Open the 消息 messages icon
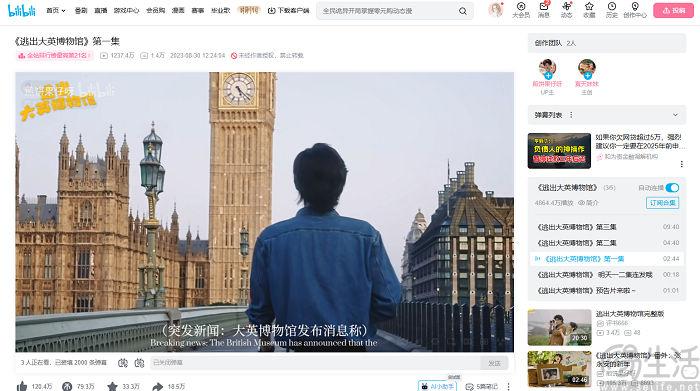 (544, 9)
